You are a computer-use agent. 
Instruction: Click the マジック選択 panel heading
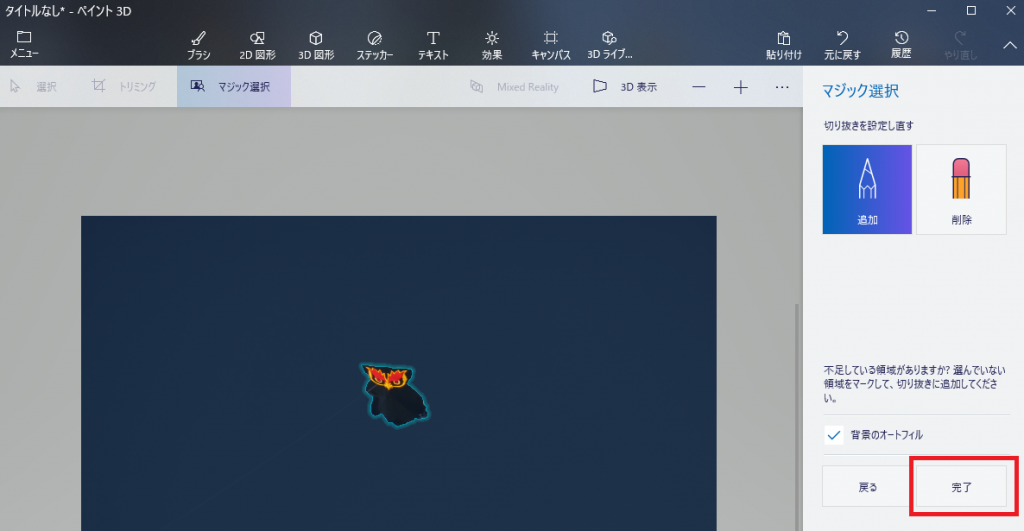pyautogui.click(x=860, y=91)
